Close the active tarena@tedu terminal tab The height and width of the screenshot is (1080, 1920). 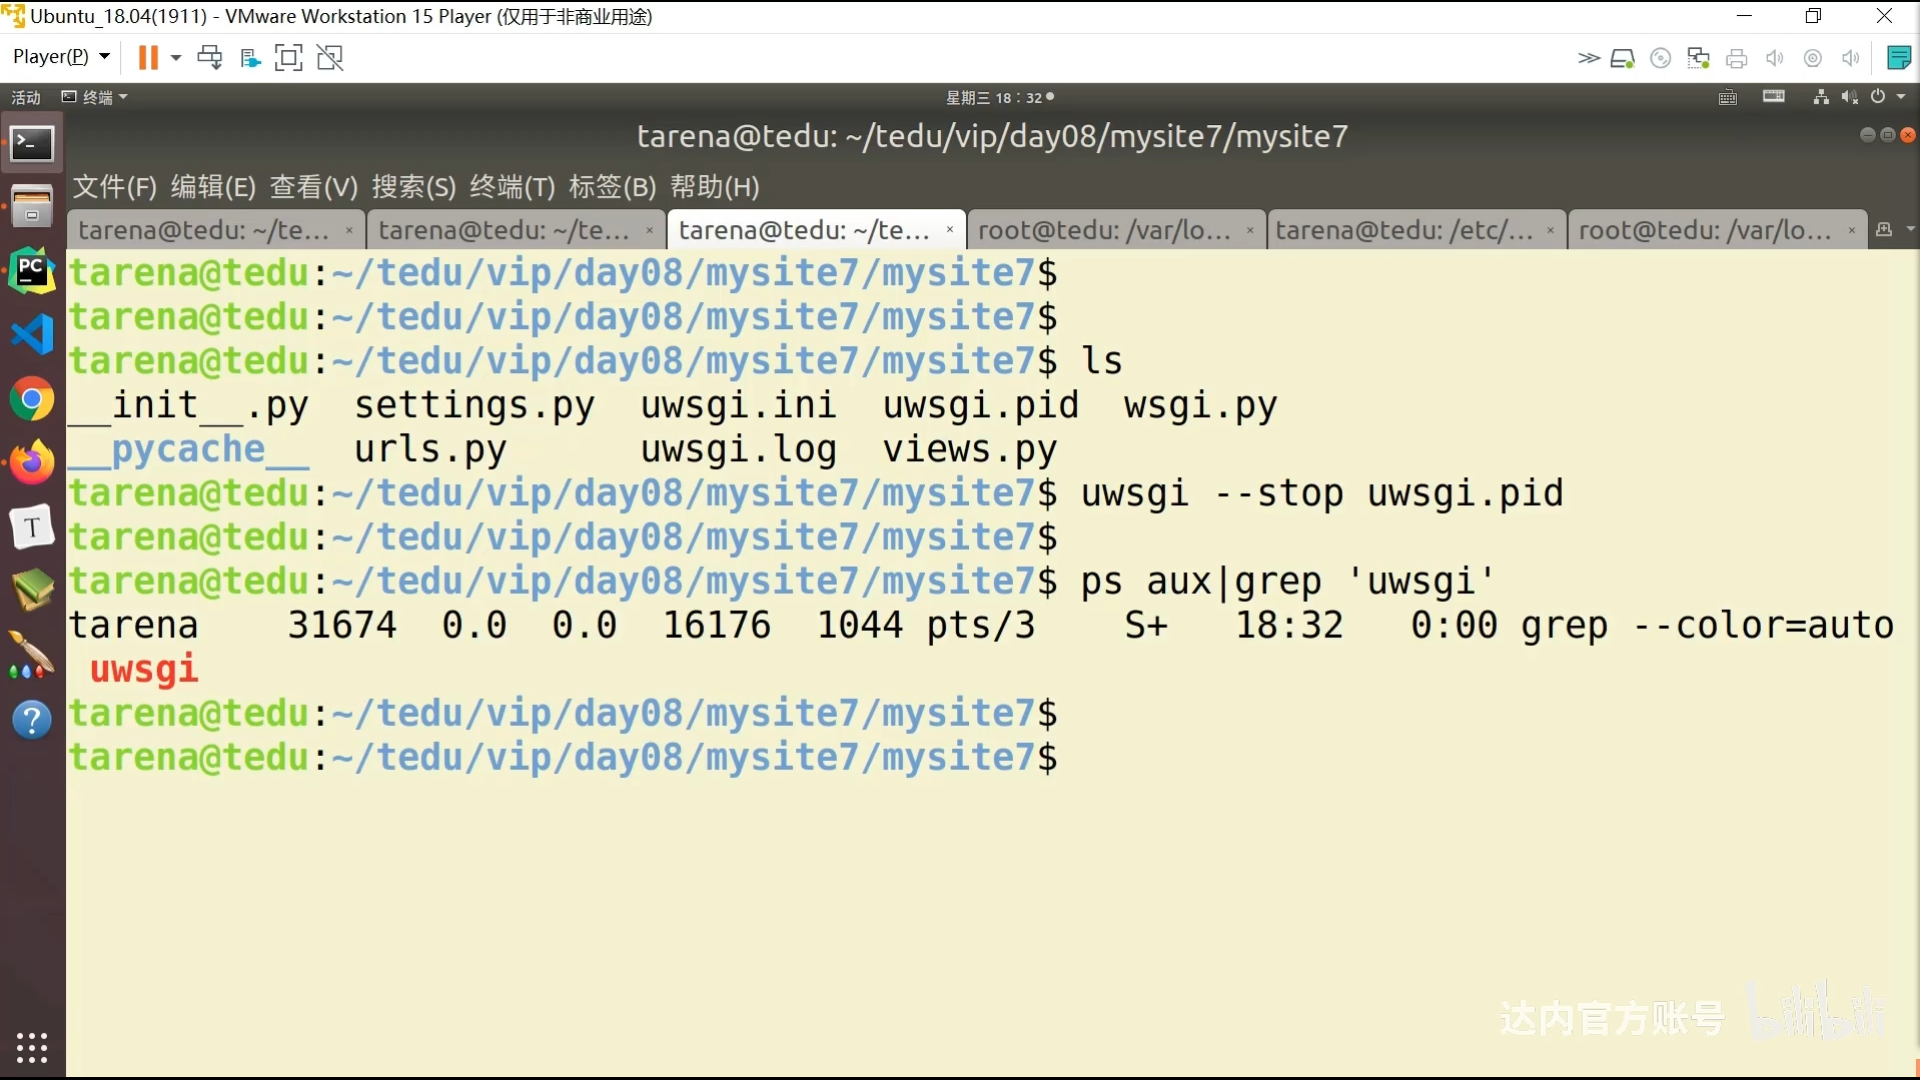coord(949,230)
